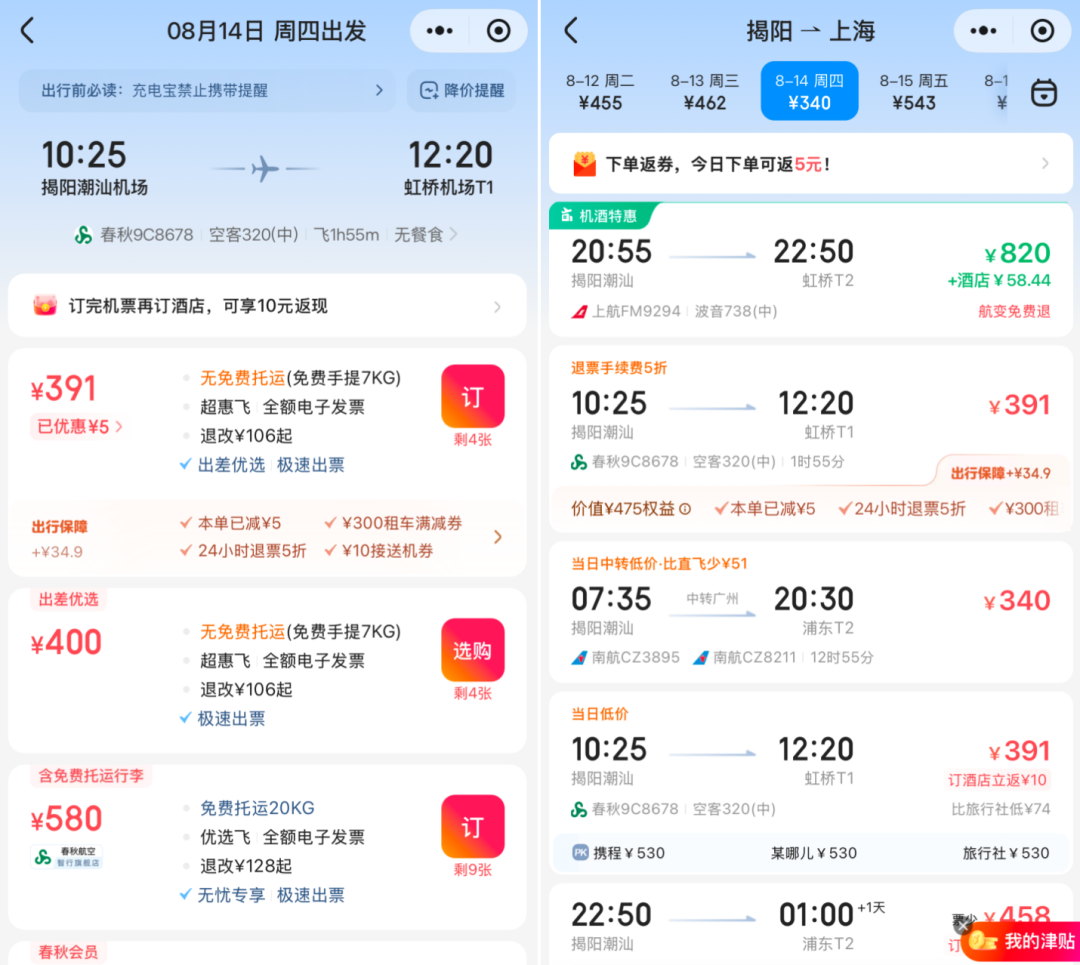The height and width of the screenshot is (965, 1080).
Task: Tap the back arrow on the departure date page
Action: [27, 31]
